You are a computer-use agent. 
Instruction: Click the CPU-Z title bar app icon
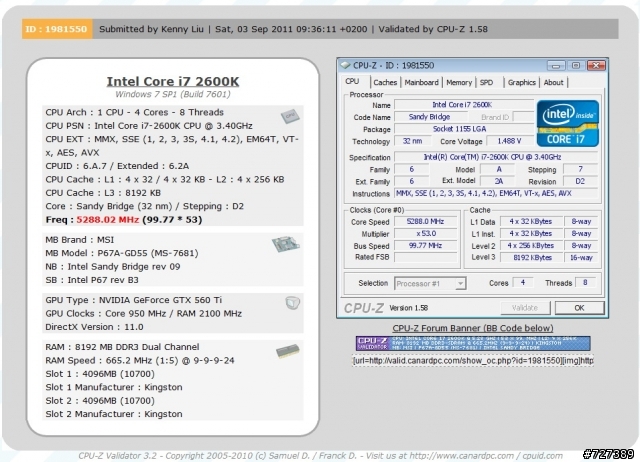point(345,65)
